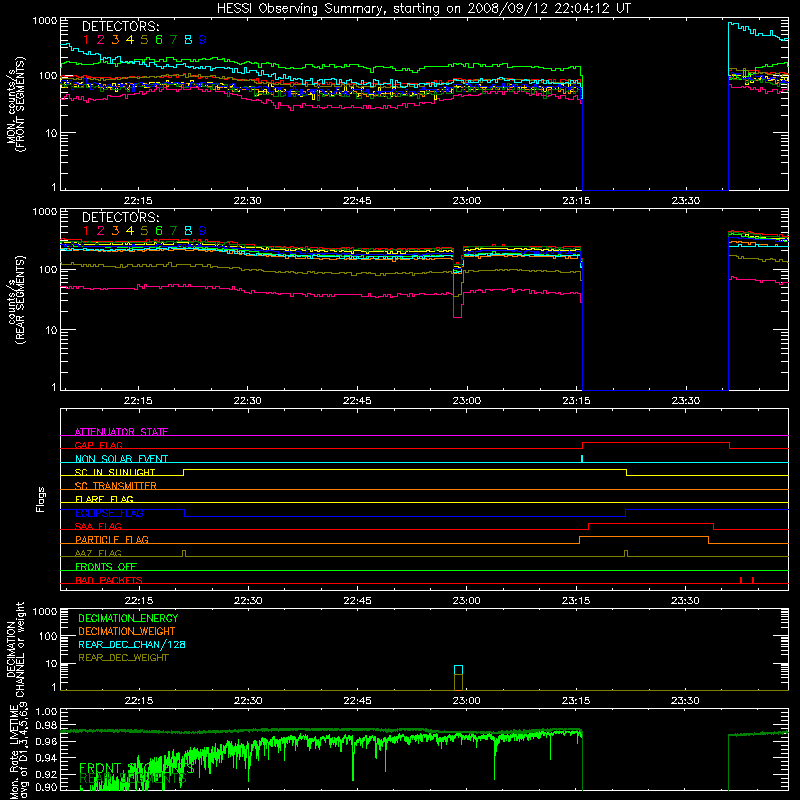Click the SC_TRANSMITTER flag label
Screen dimensions: 800x800
tap(115, 485)
